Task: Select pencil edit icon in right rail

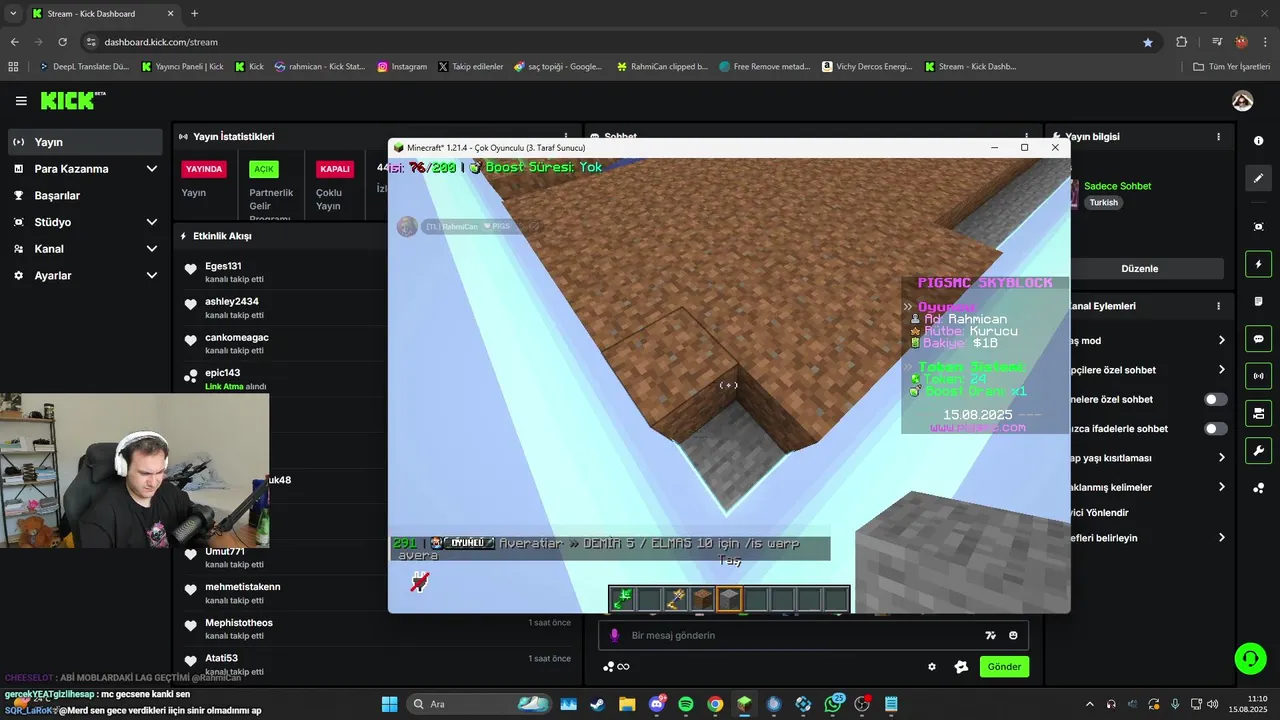Action: click(1258, 178)
